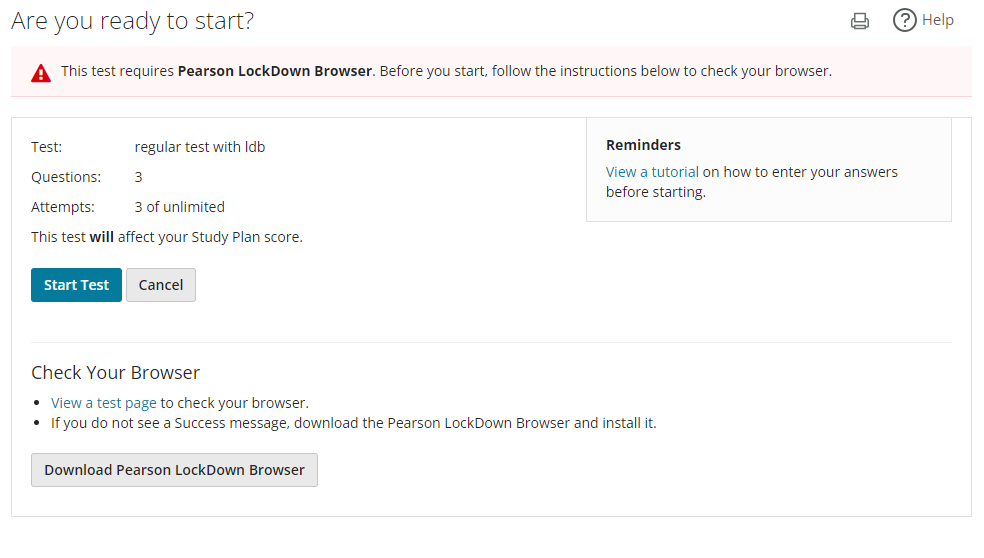Screen dimensions: 984x558
Task: Click the red warning triangle icon
Action: point(41,72)
